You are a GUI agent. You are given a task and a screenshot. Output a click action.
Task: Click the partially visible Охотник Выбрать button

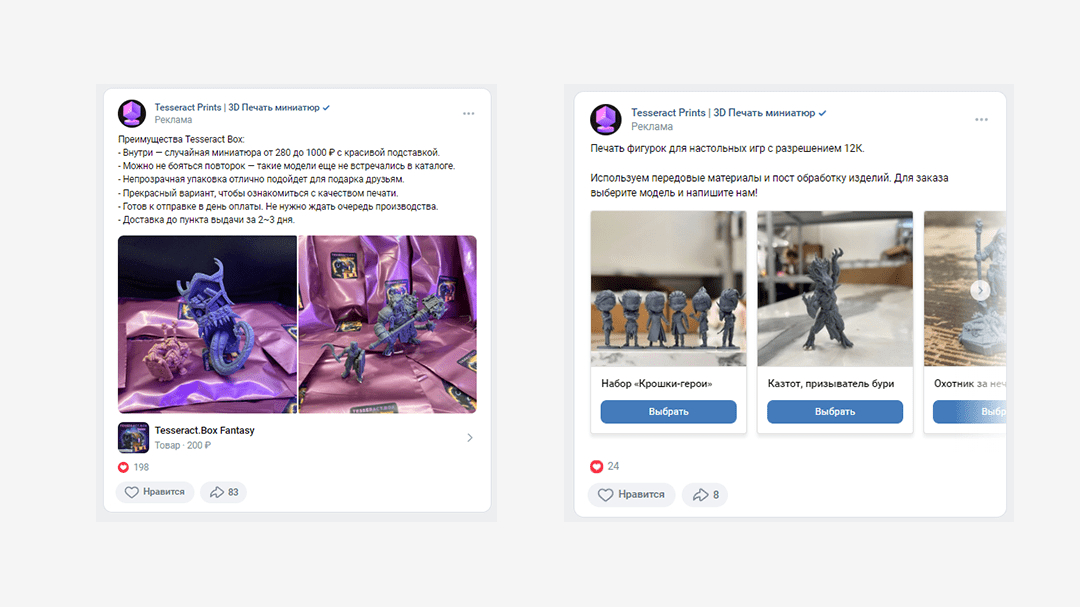tap(970, 411)
